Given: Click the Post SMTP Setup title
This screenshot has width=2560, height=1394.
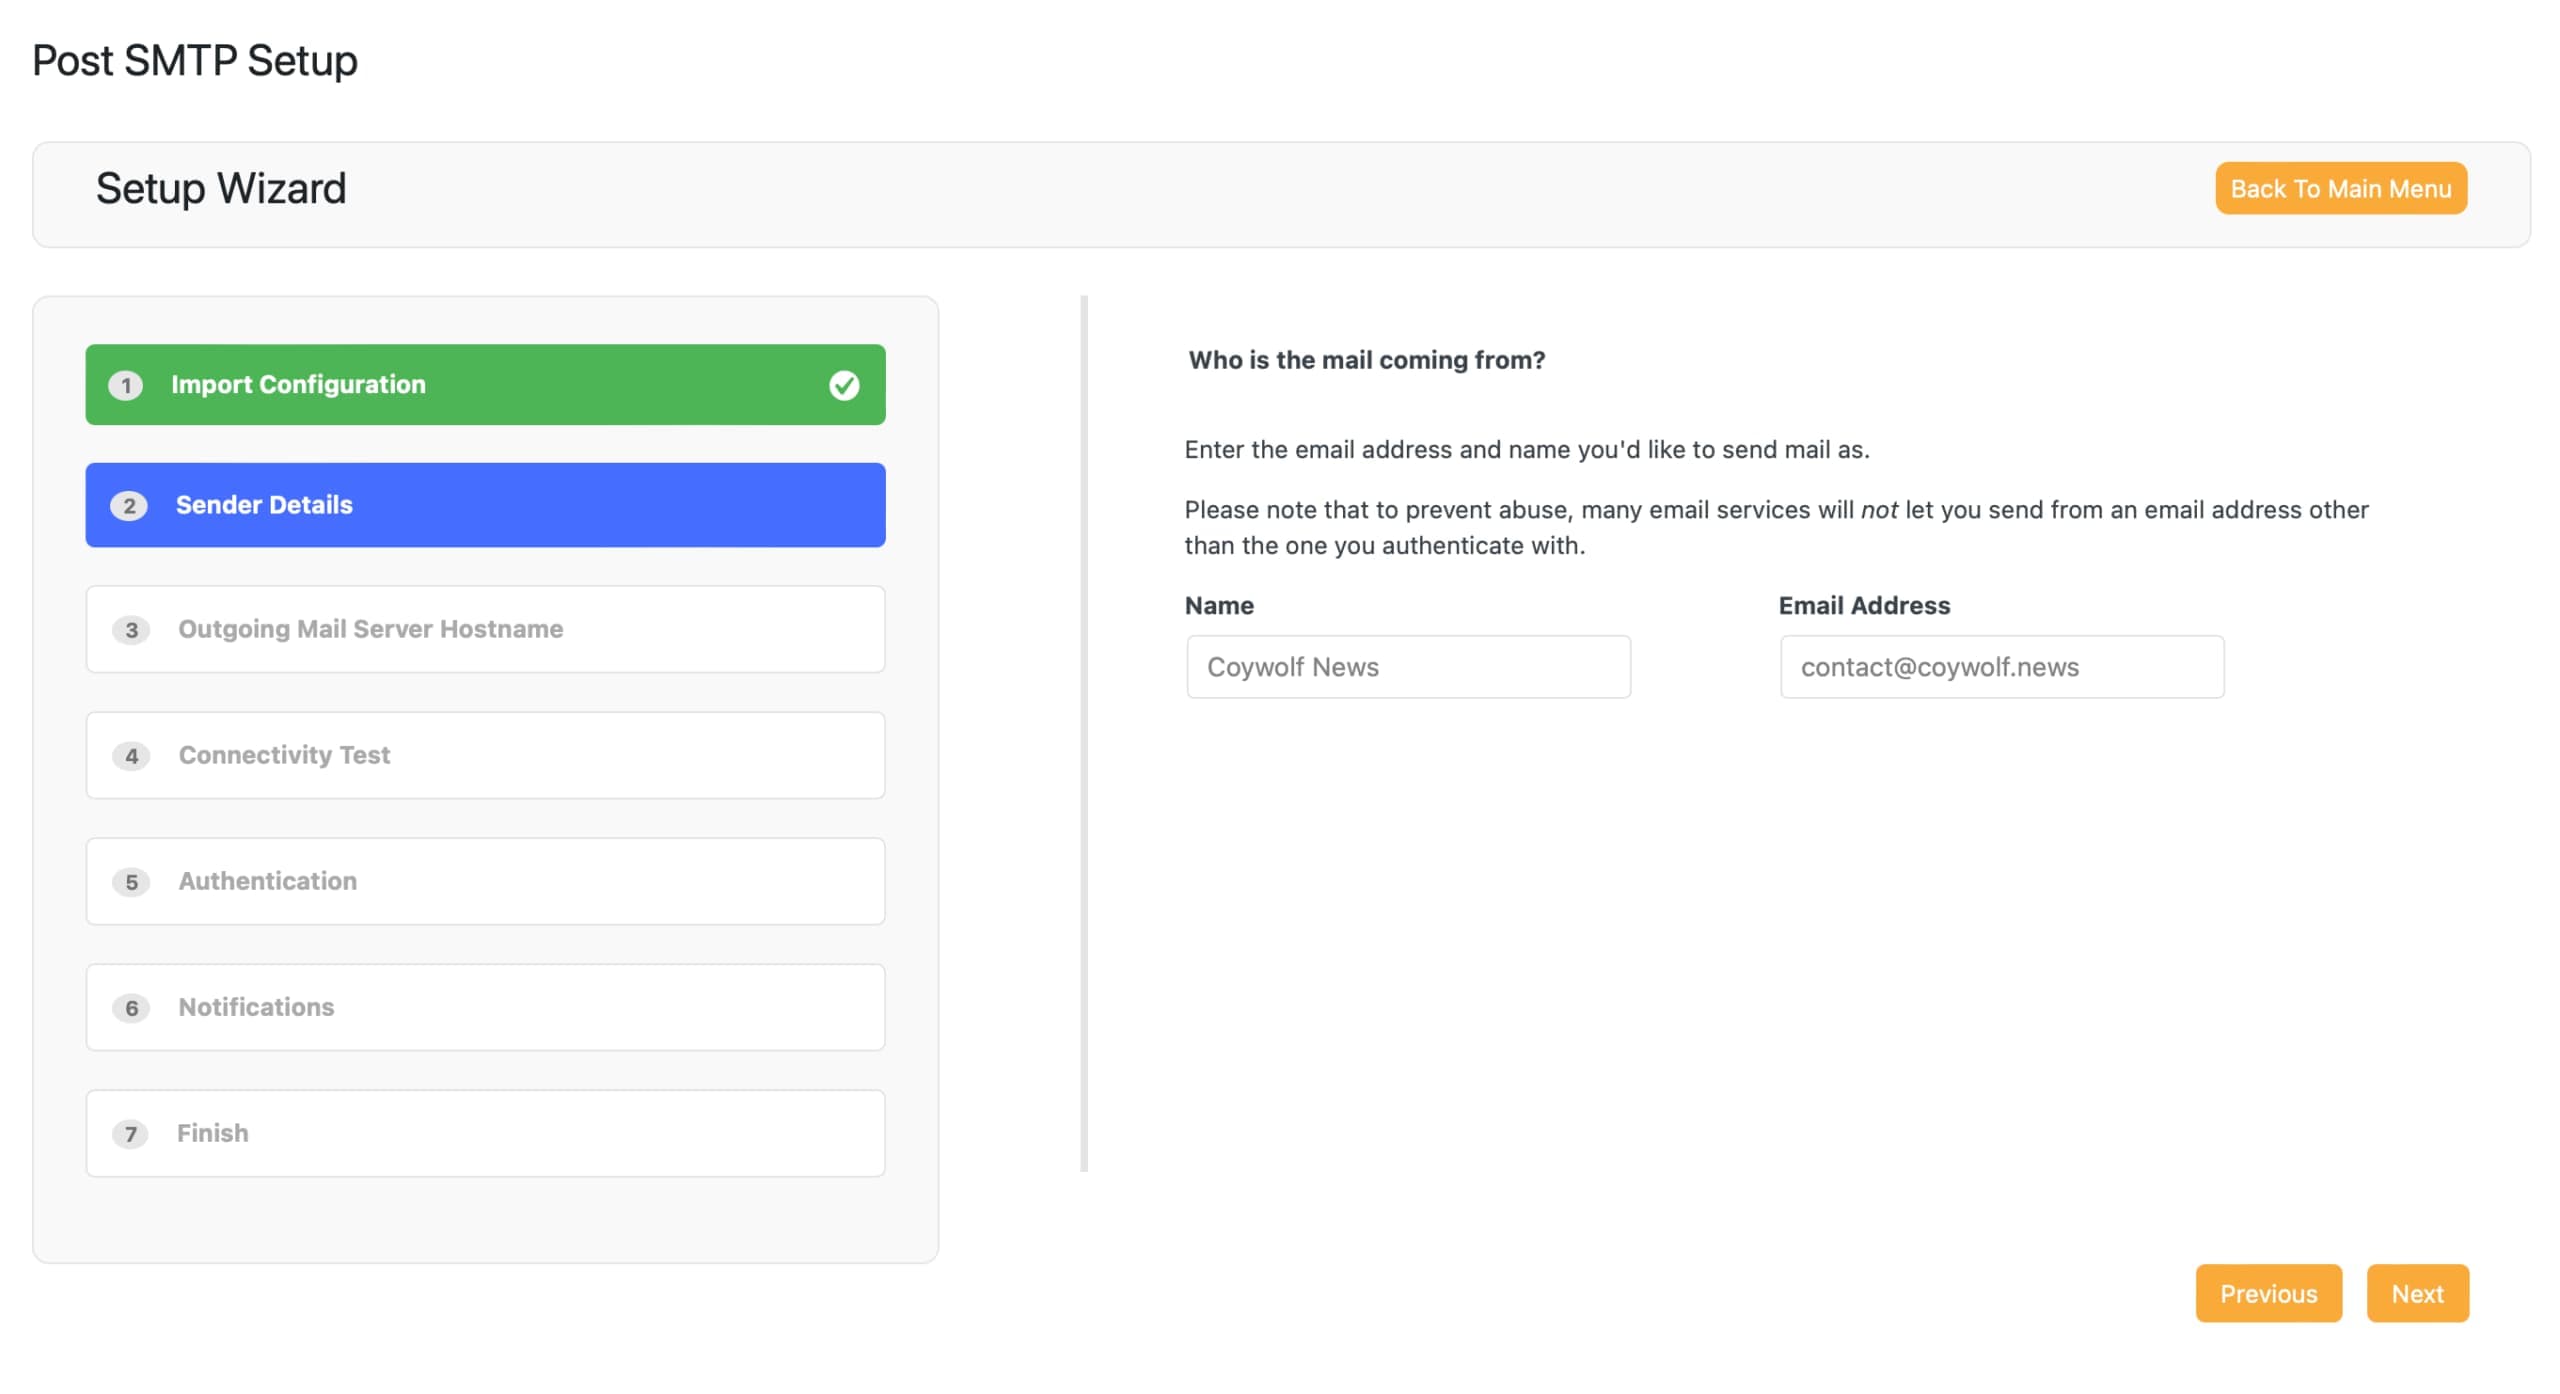Looking at the screenshot, I should coord(195,60).
